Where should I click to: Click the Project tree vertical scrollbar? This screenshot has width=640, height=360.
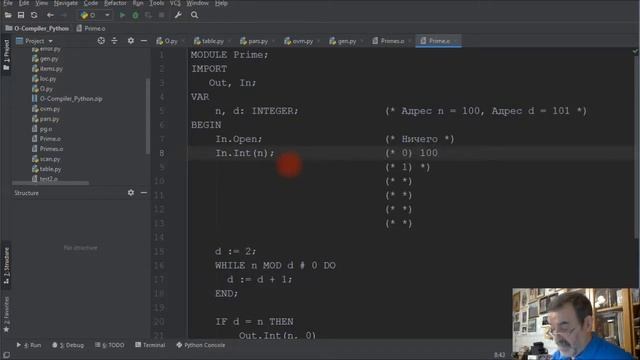tap(147, 116)
